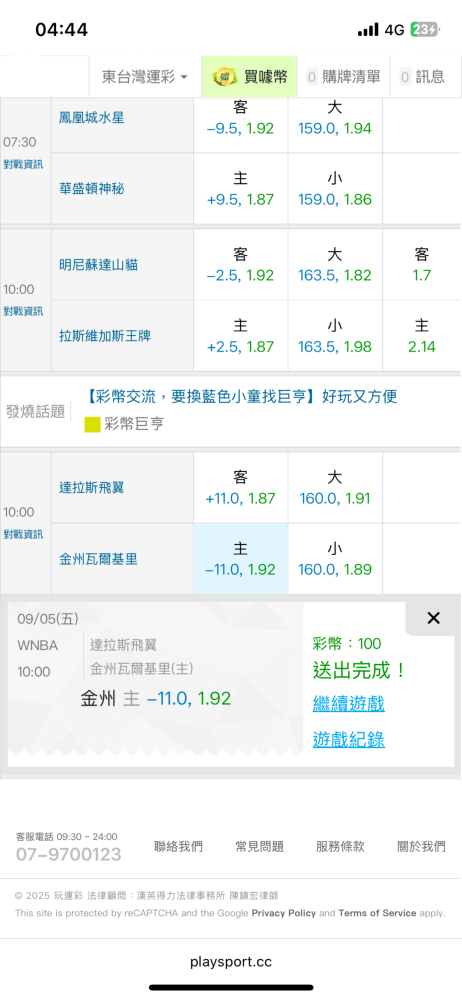Click the yellow square beside 彩幣巨亨
The height and width of the screenshot is (1000, 462).
pyautogui.click(x=93, y=424)
